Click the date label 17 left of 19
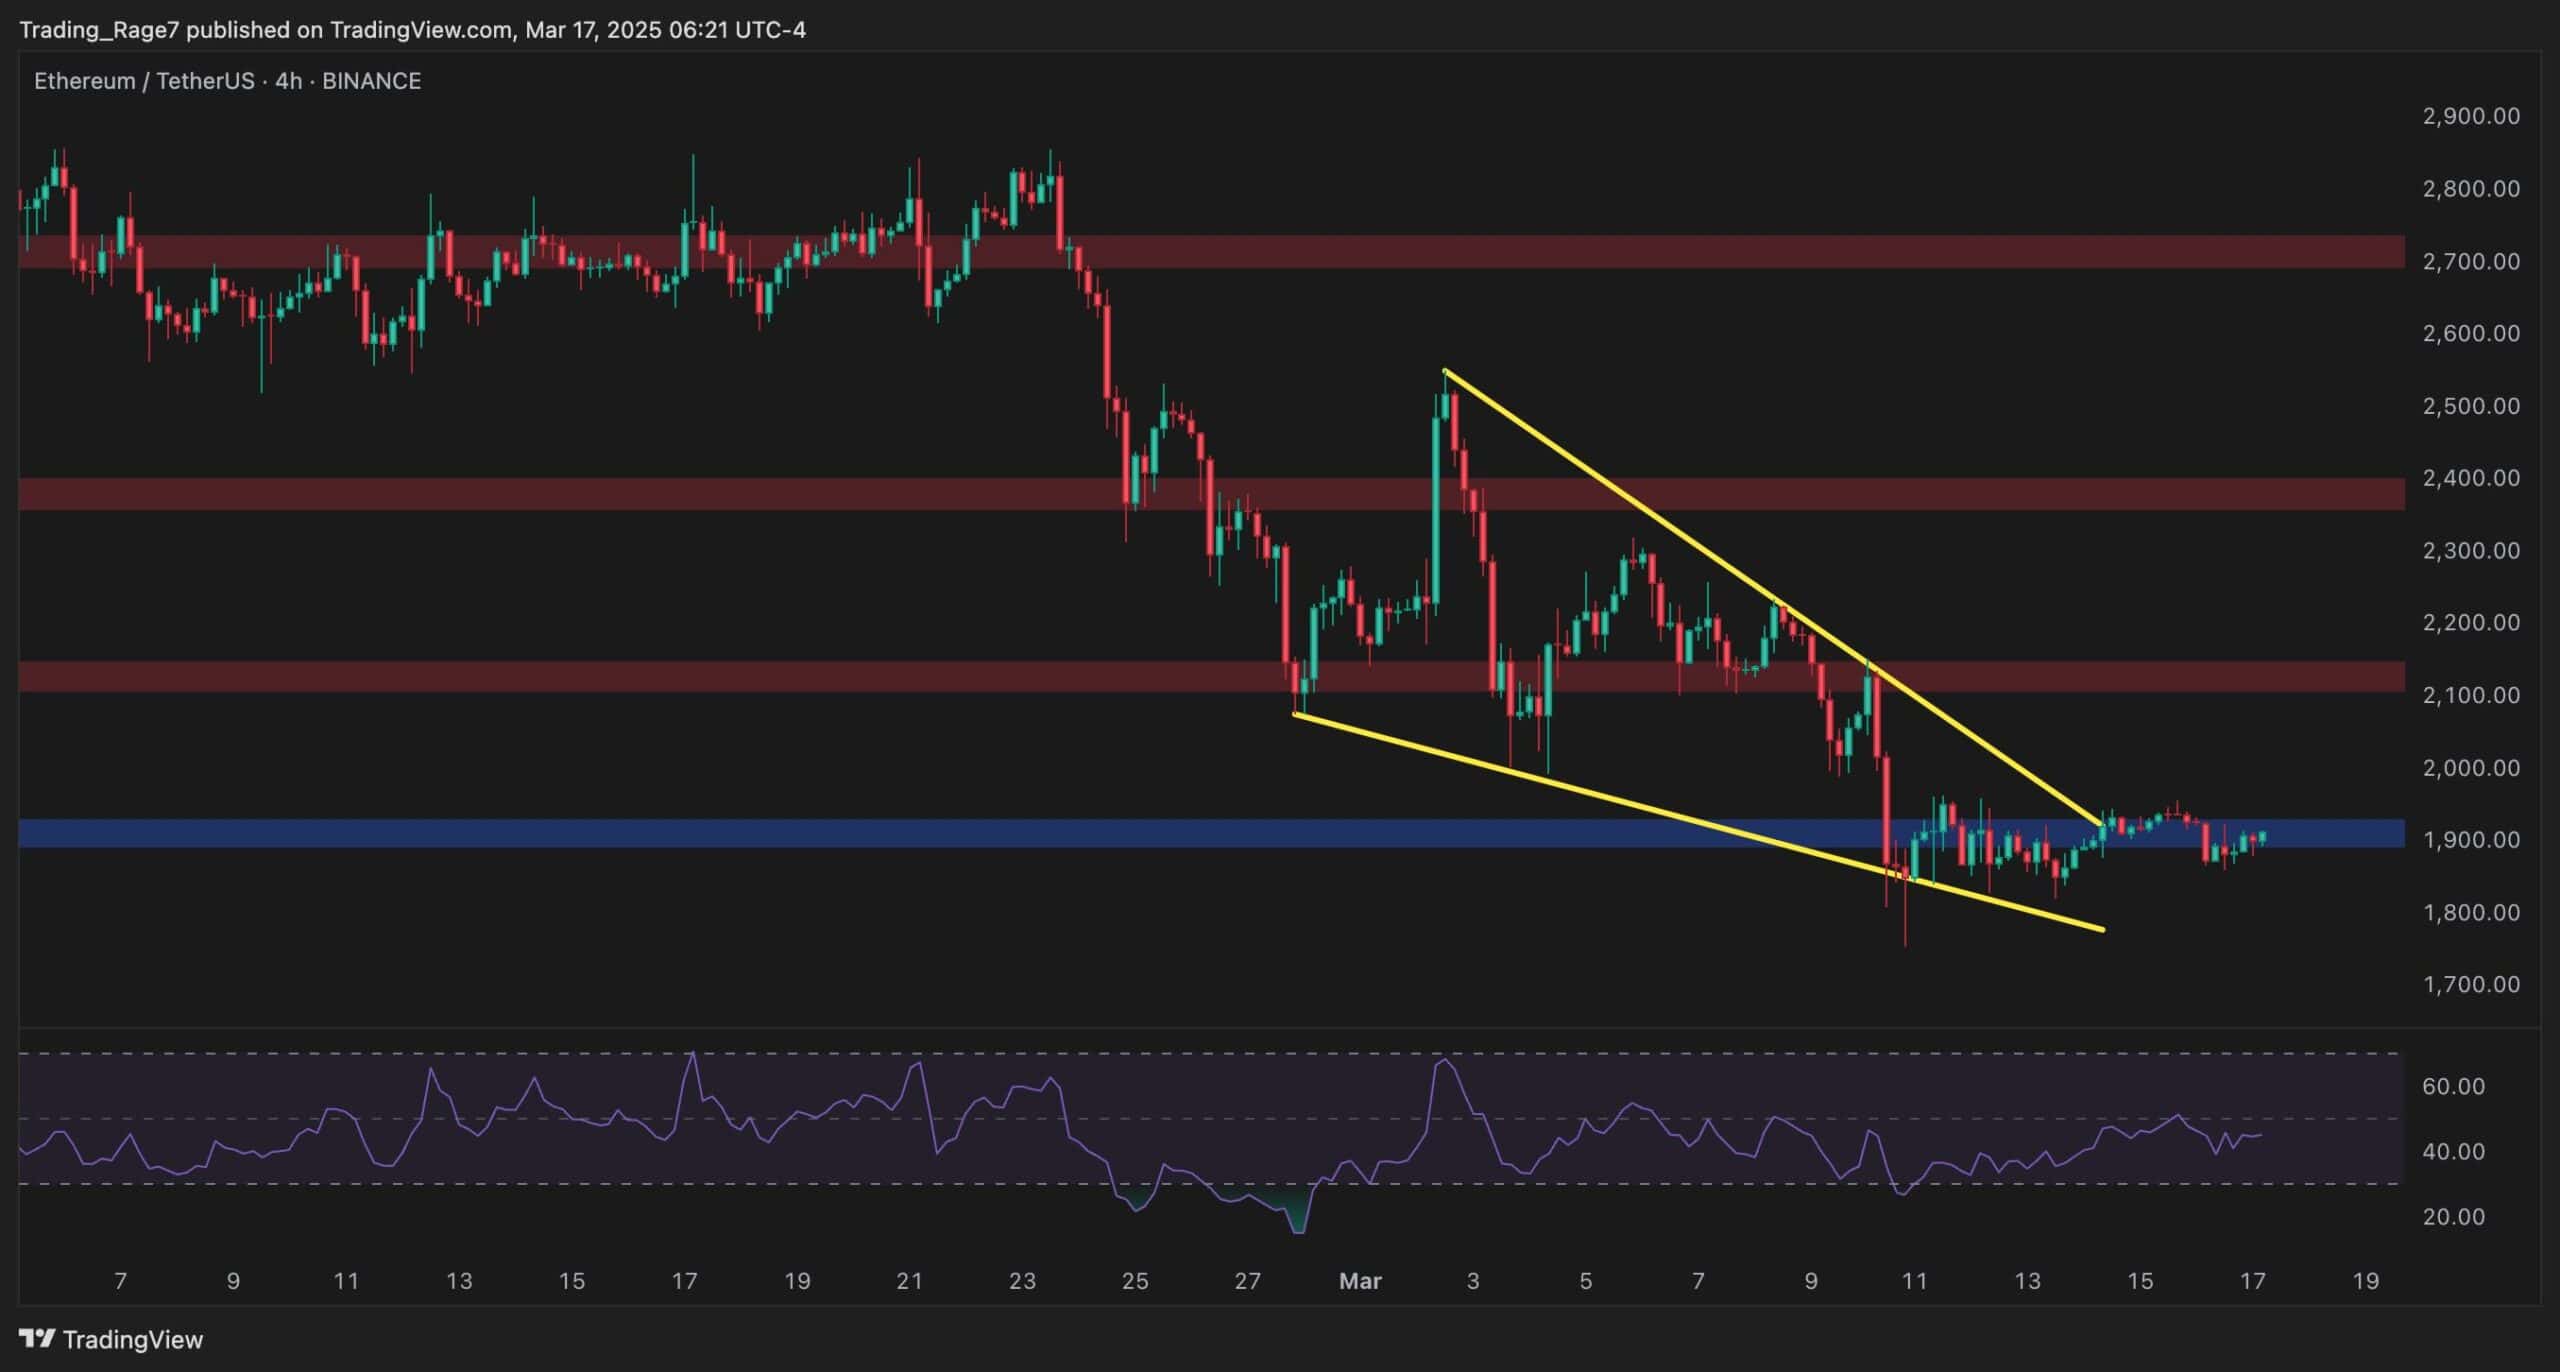 click(x=684, y=1281)
